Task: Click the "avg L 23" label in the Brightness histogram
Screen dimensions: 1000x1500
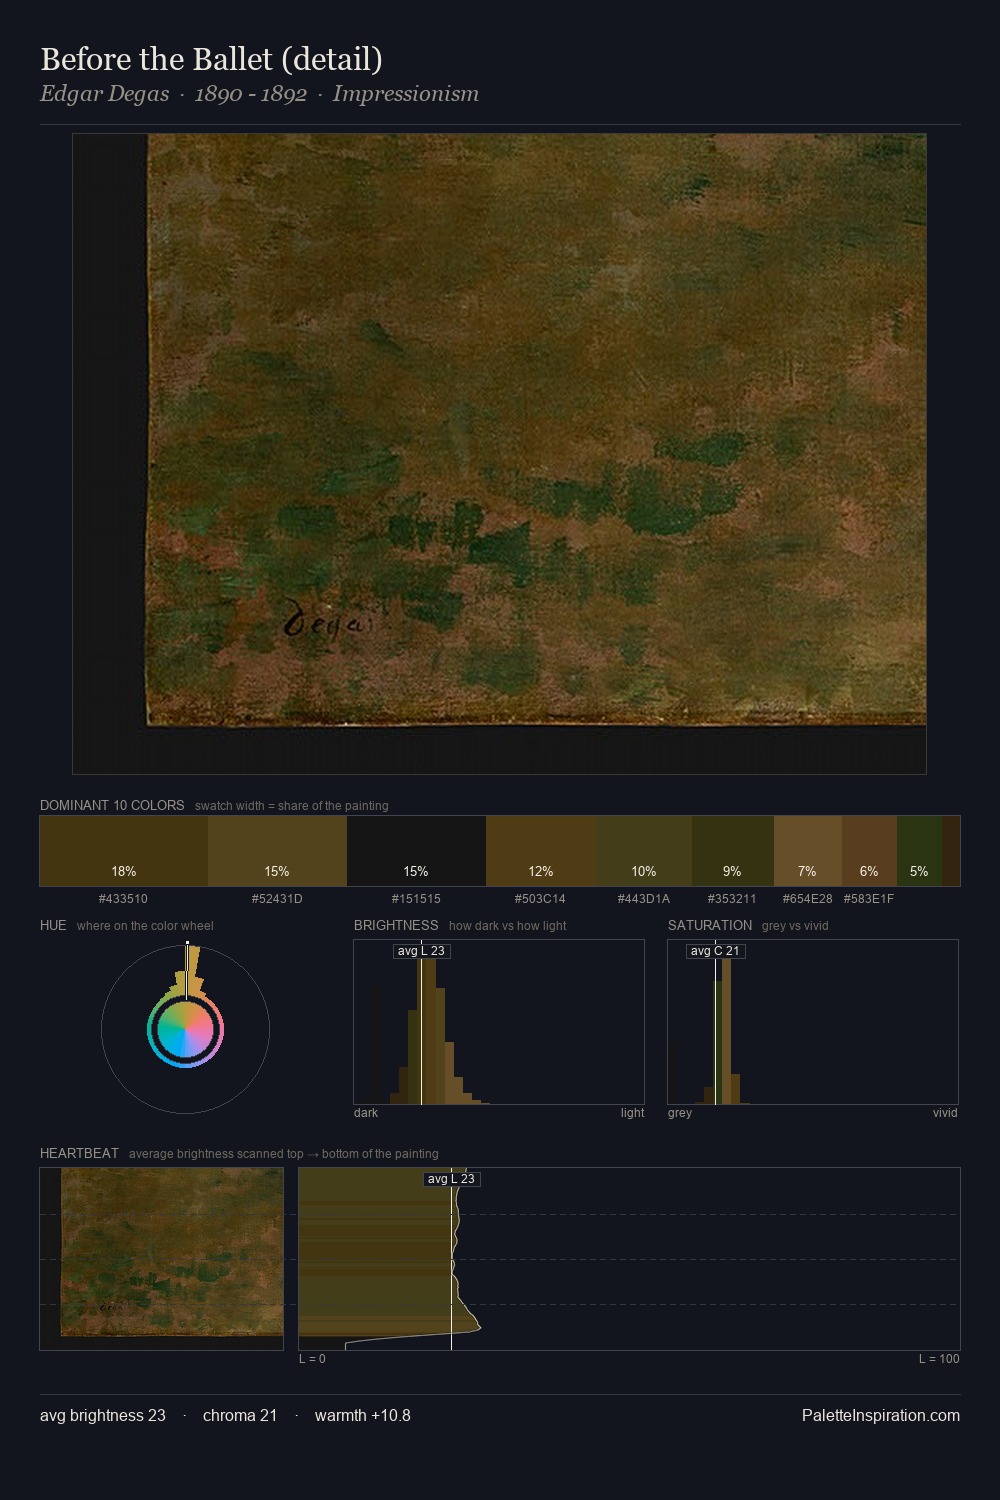Action: 421,951
